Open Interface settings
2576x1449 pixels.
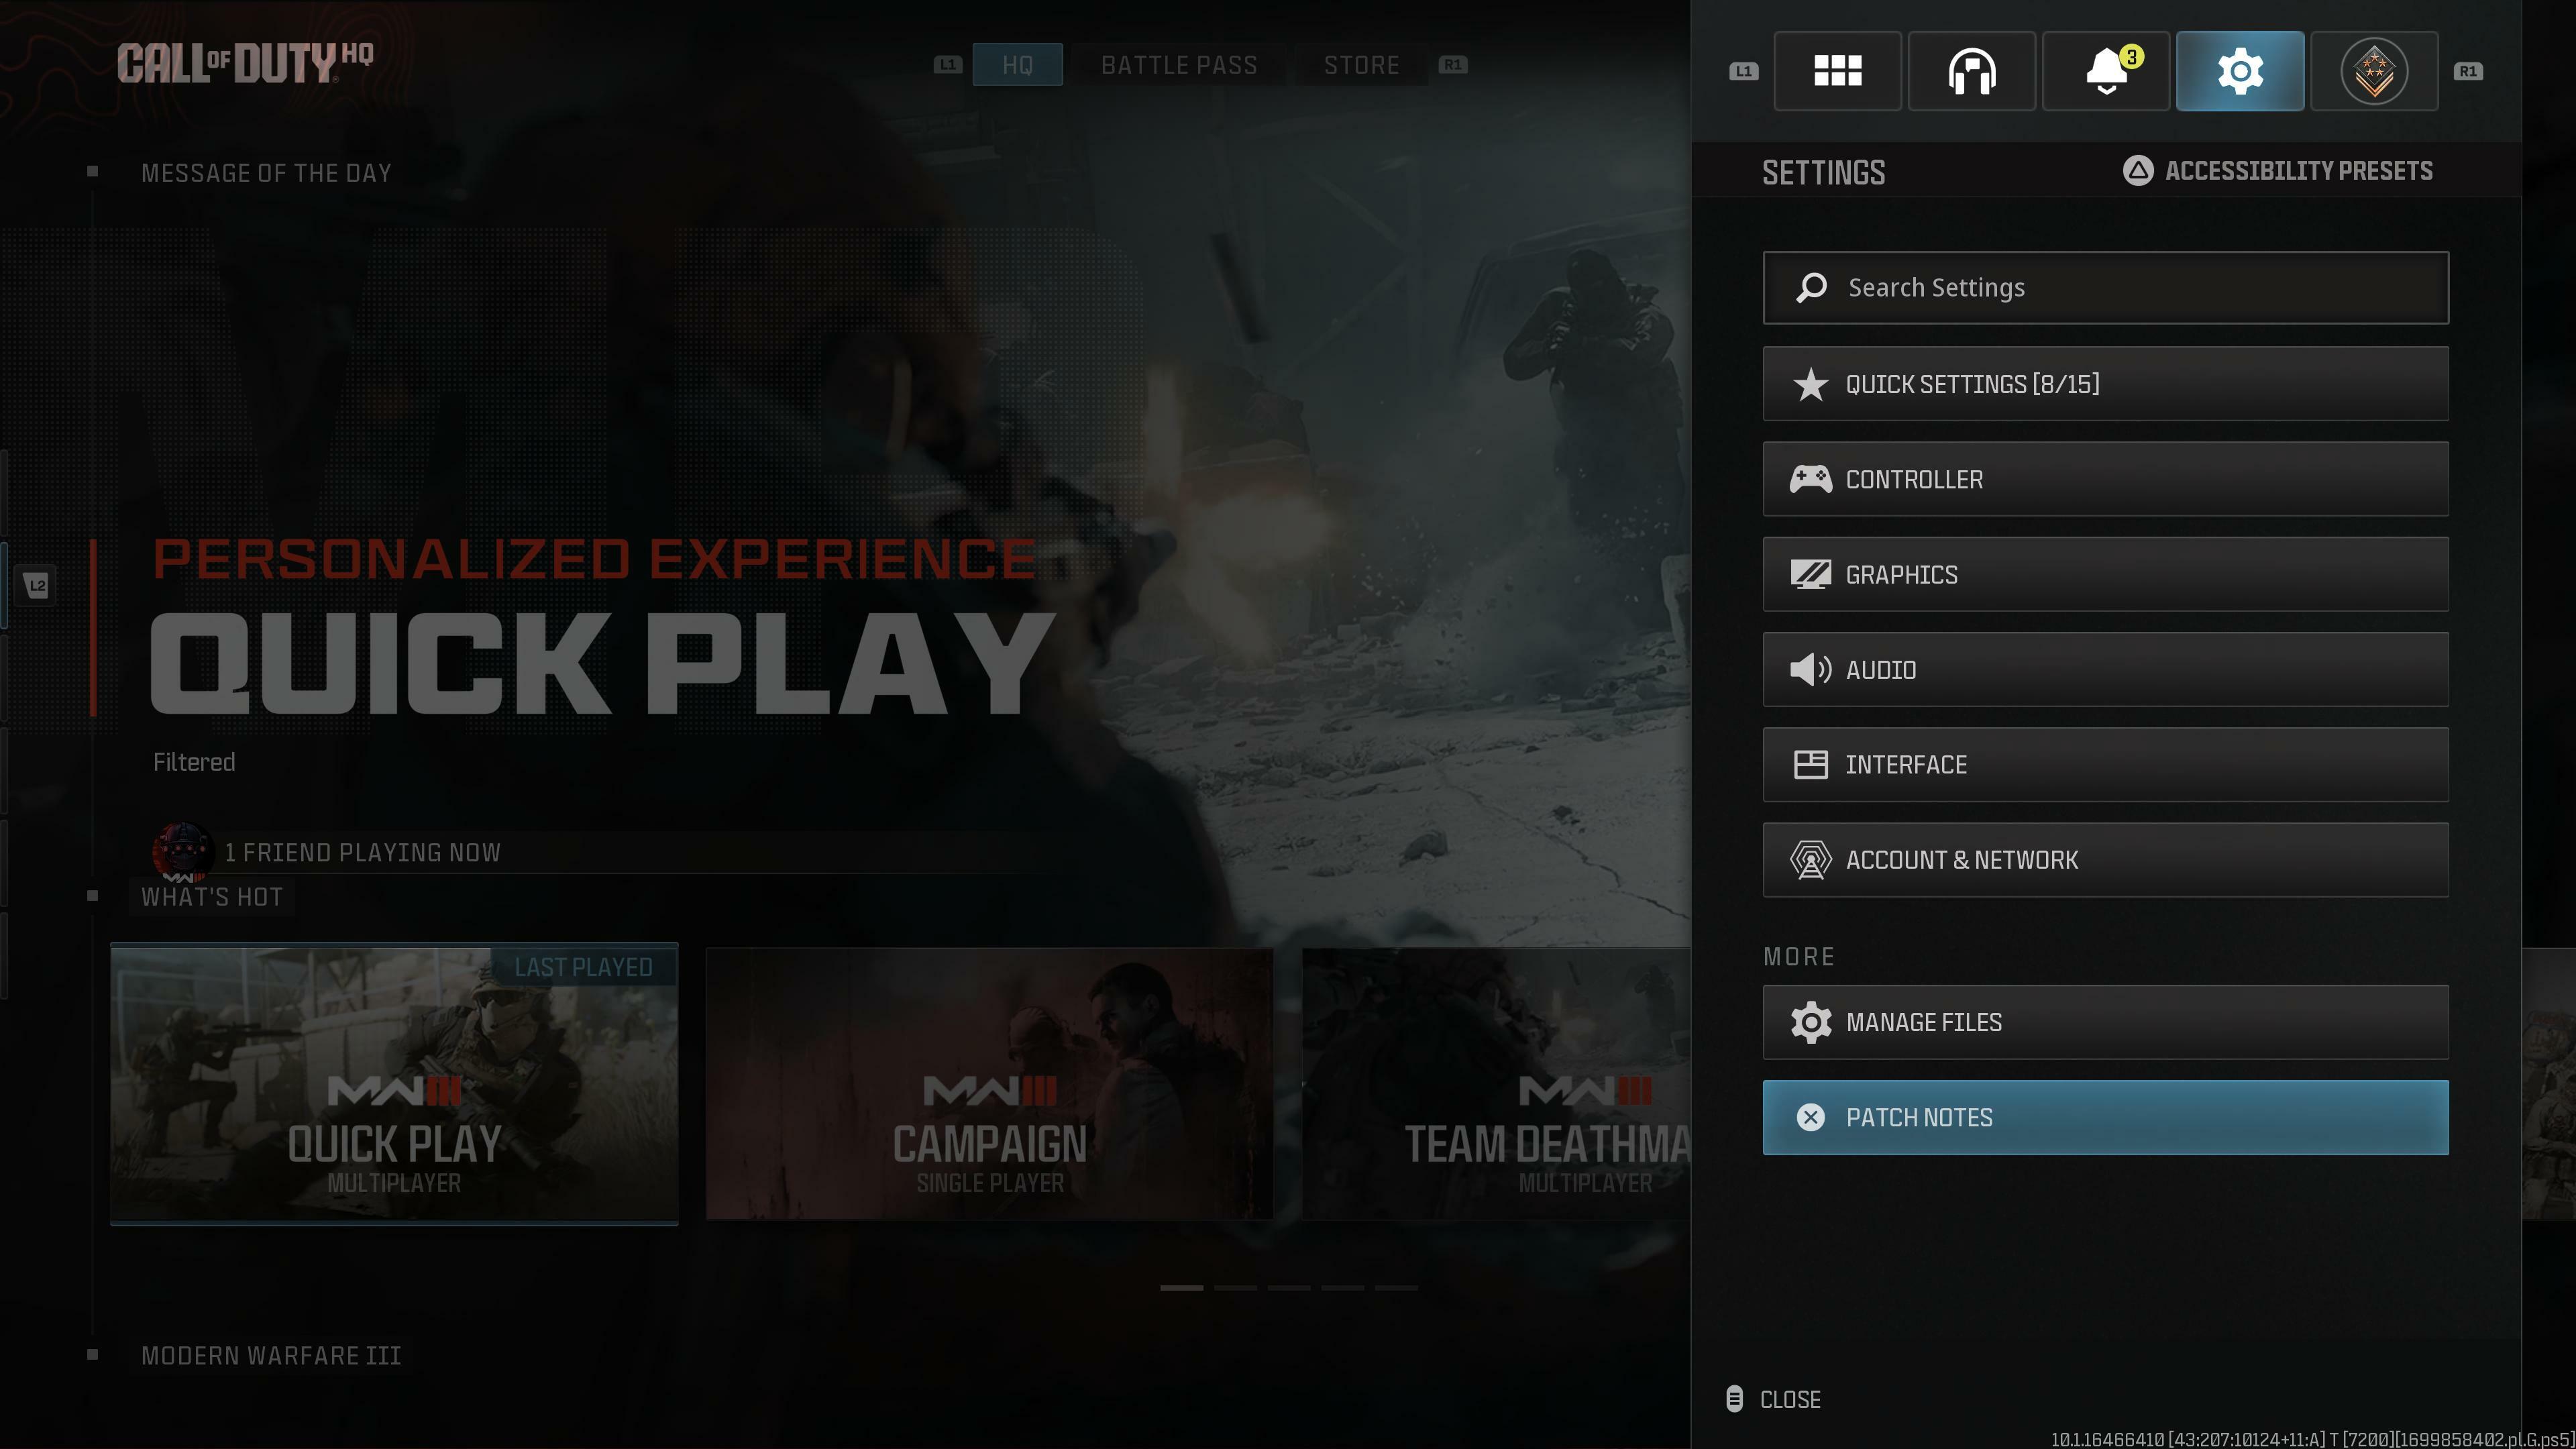pos(2105,765)
